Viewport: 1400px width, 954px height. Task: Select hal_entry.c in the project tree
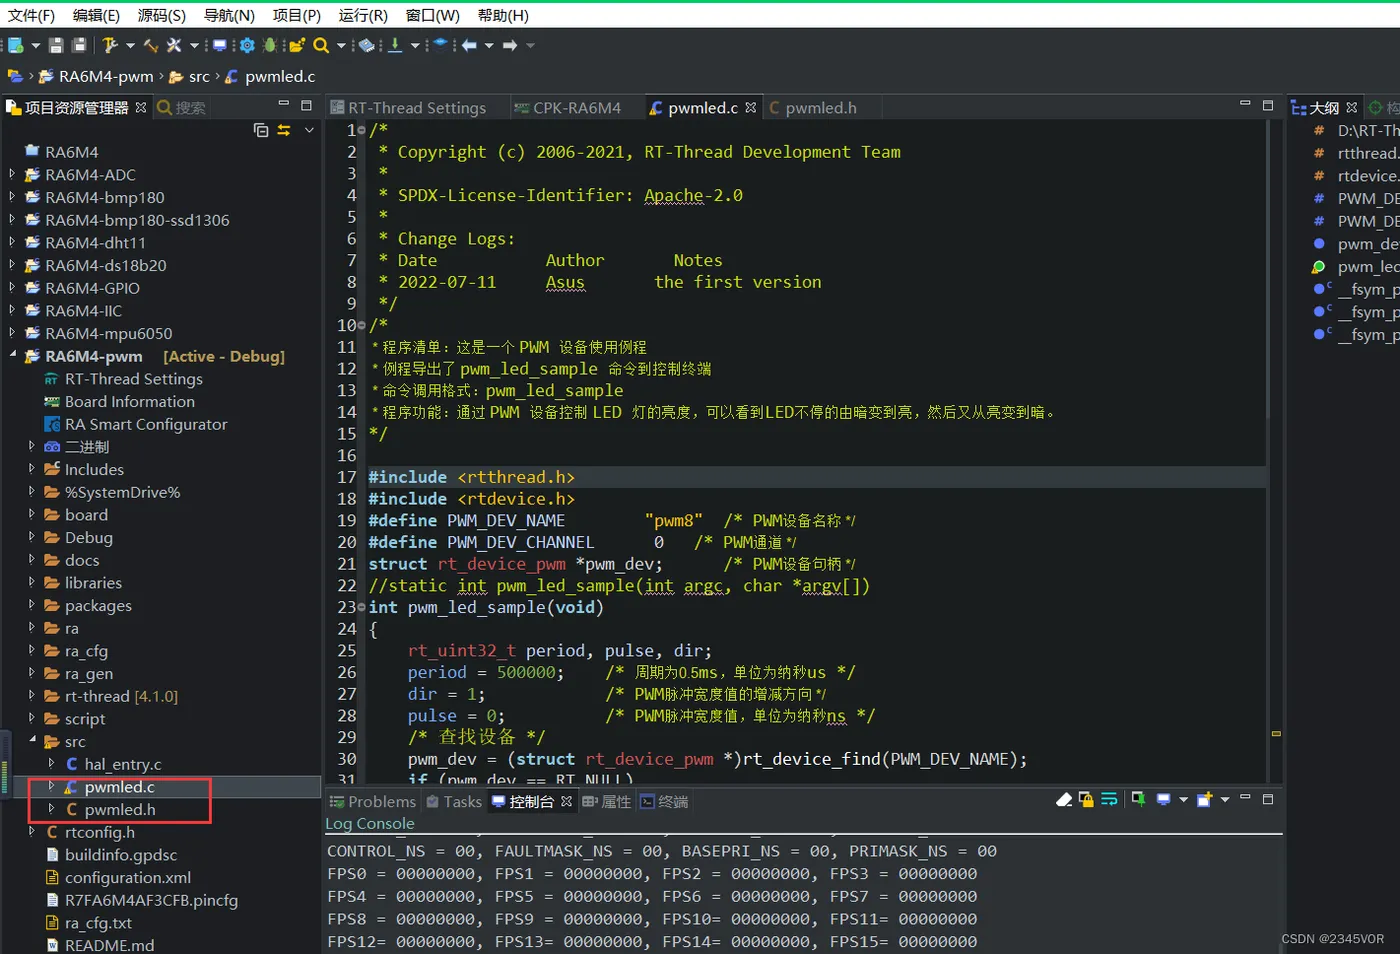point(123,764)
